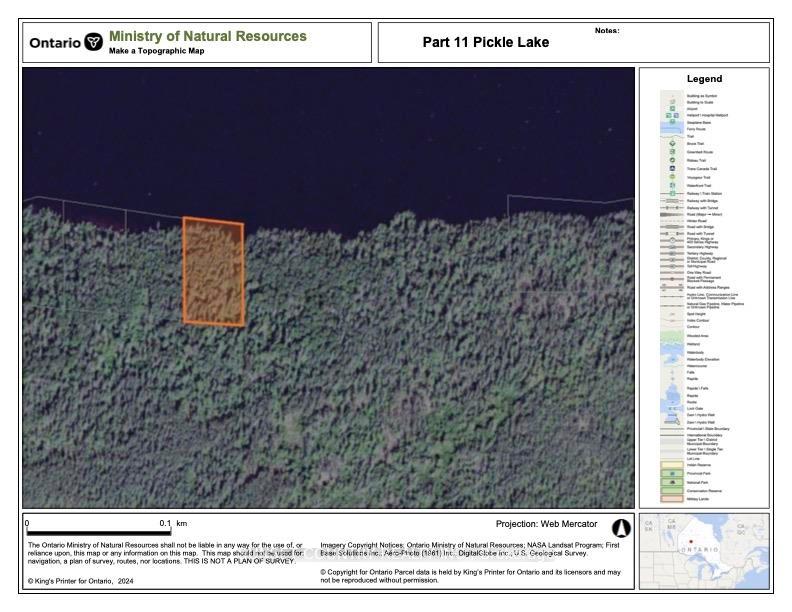792x612 pixels.
Task: Click the 'Notes:' label
Action: coord(607,31)
